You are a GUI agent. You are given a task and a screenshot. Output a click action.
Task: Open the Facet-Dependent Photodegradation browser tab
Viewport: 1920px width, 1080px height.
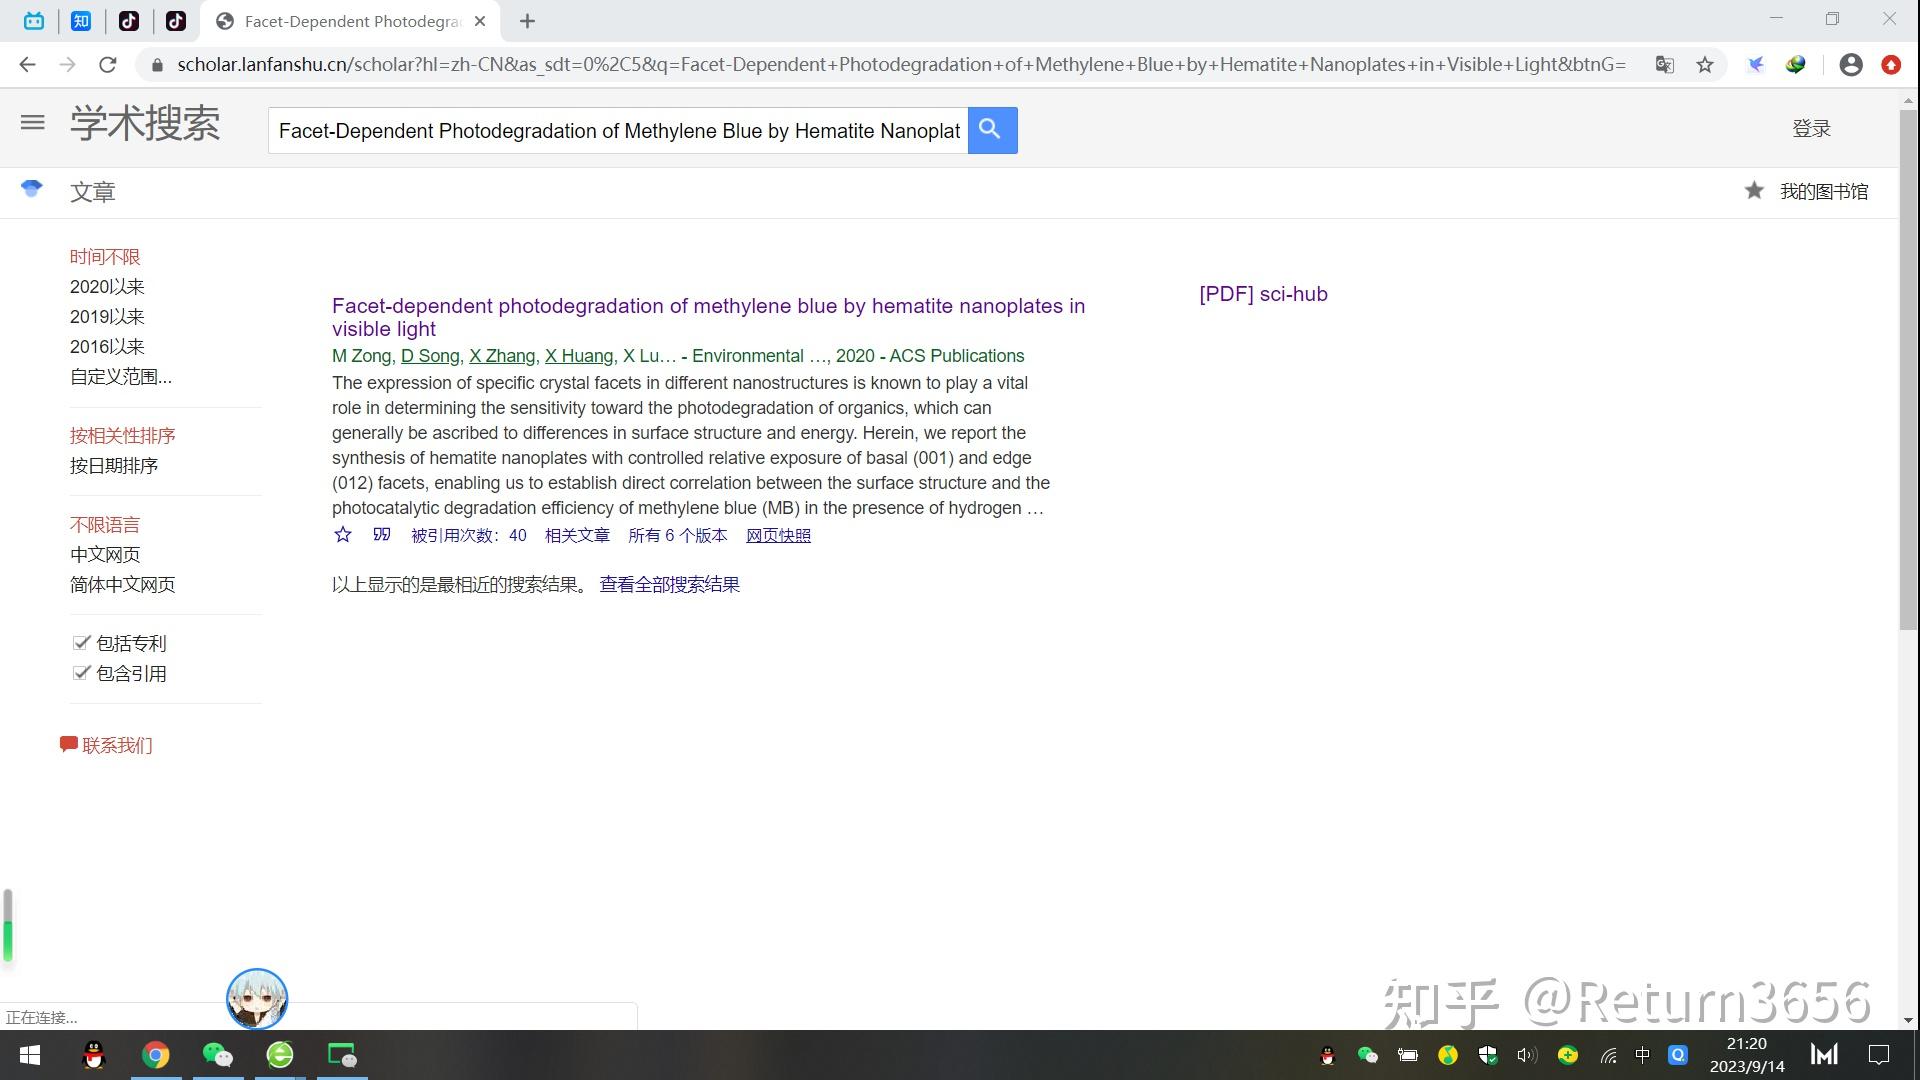pos(350,21)
